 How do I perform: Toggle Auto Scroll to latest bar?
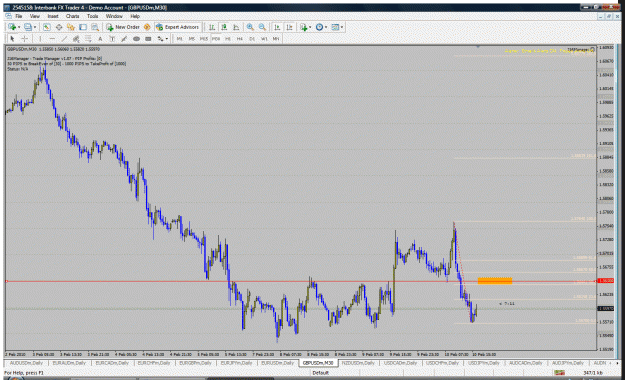pos(277,27)
